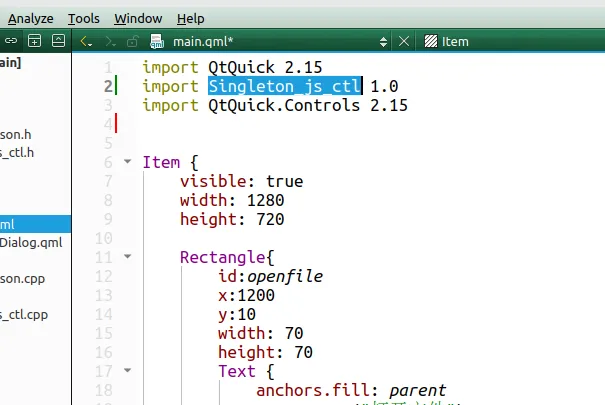Open the Tools menu
The height and width of the screenshot is (405, 605).
(x=84, y=19)
